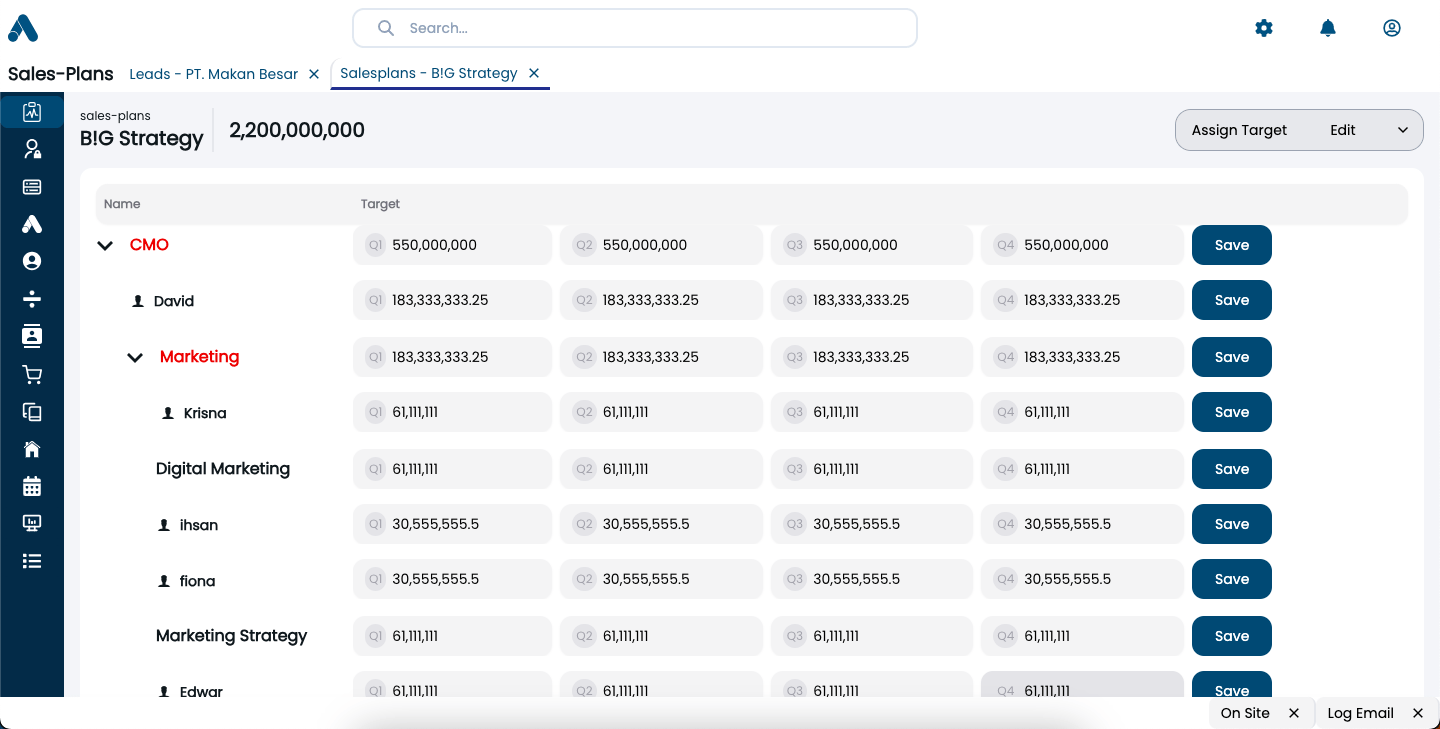Edit David's Q2 target field
The image size is (1440, 729).
[661, 300]
